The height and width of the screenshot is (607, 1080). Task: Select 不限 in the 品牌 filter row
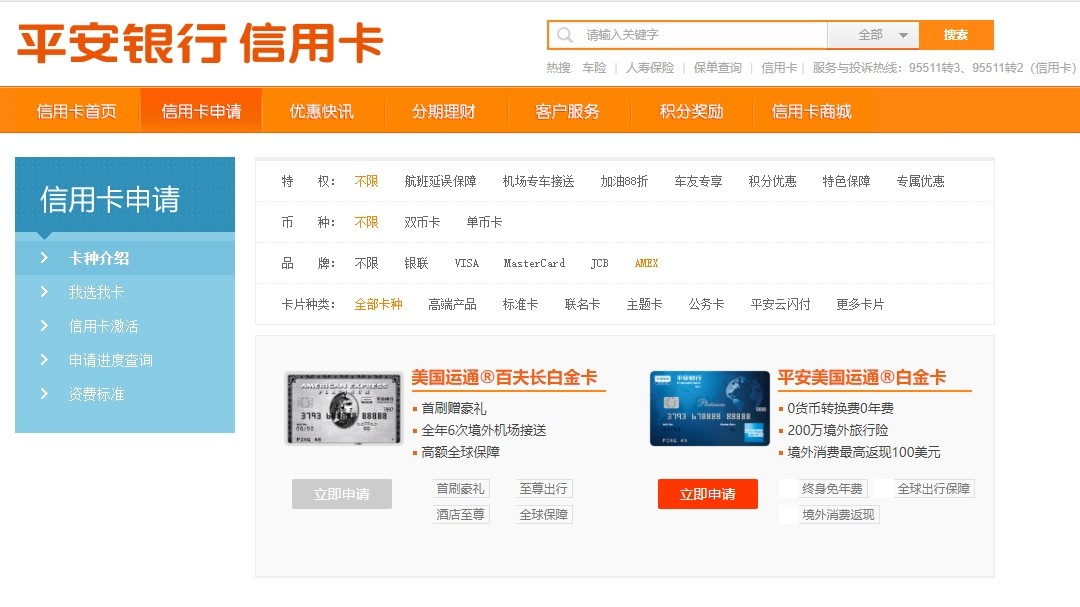point(366,263)
